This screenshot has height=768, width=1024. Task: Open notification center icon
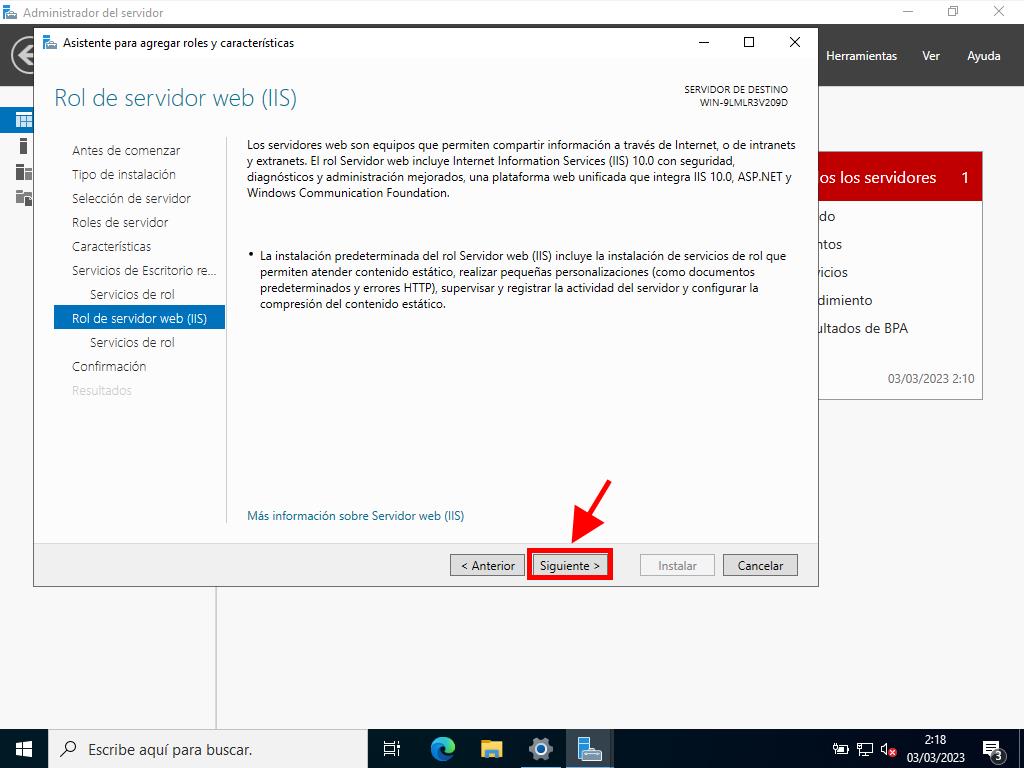pos(992,748)
